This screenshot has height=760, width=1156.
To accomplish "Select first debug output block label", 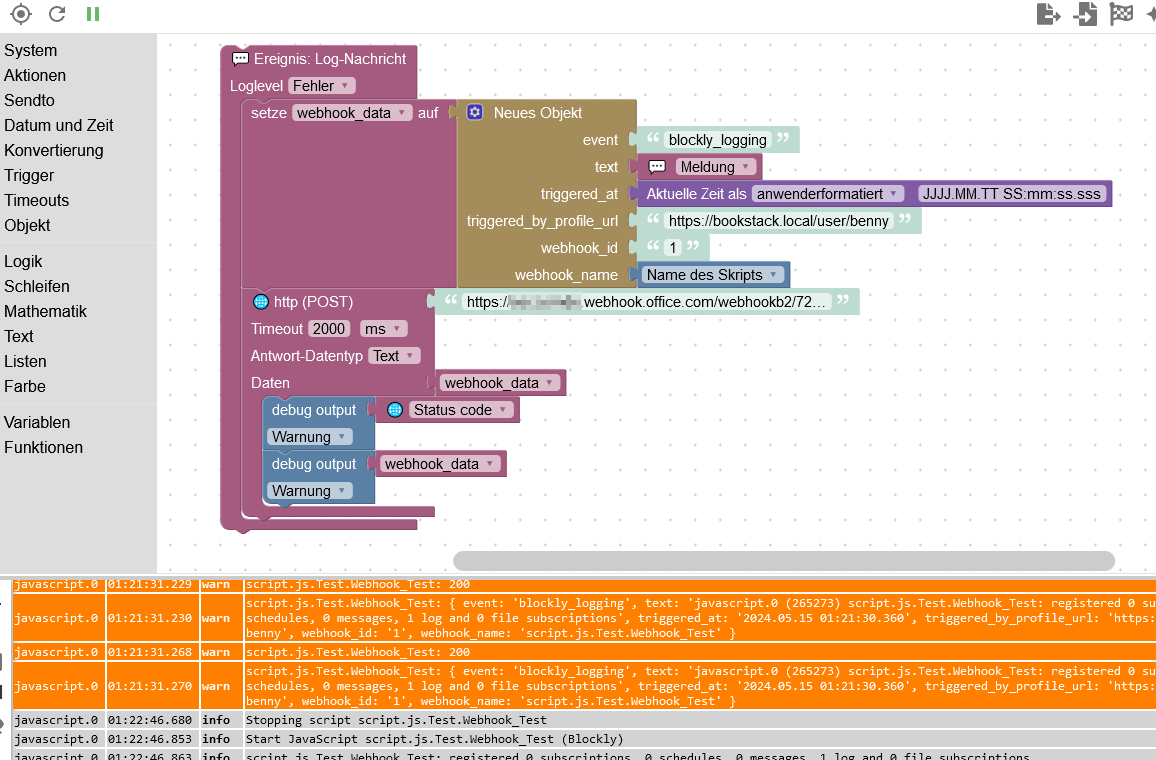I will coord(313,410).
